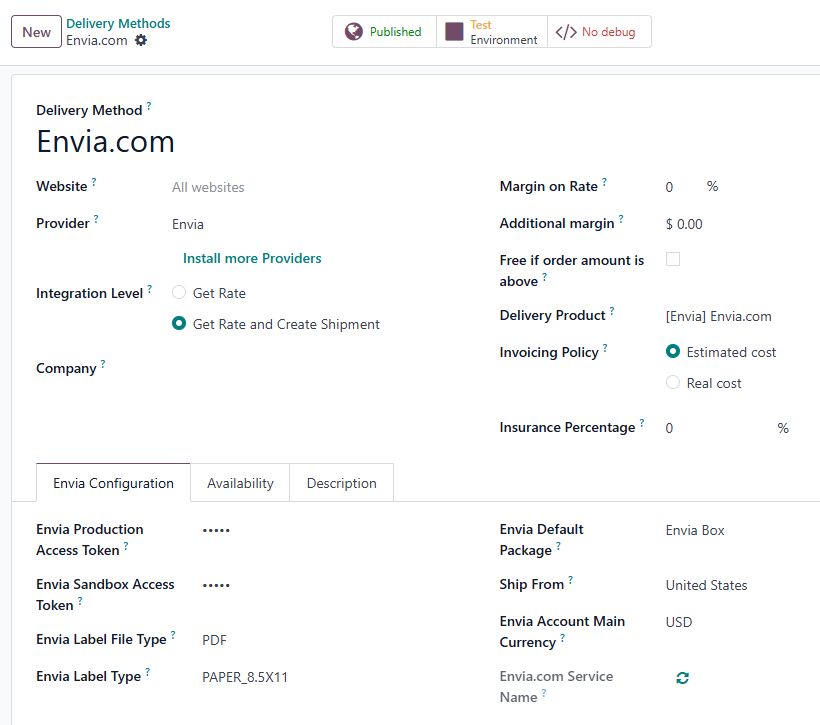Open help tooltip next to Integration Level
Image resolution: width=820 pixels, height=725 pixels.
(x=150, y=288)
